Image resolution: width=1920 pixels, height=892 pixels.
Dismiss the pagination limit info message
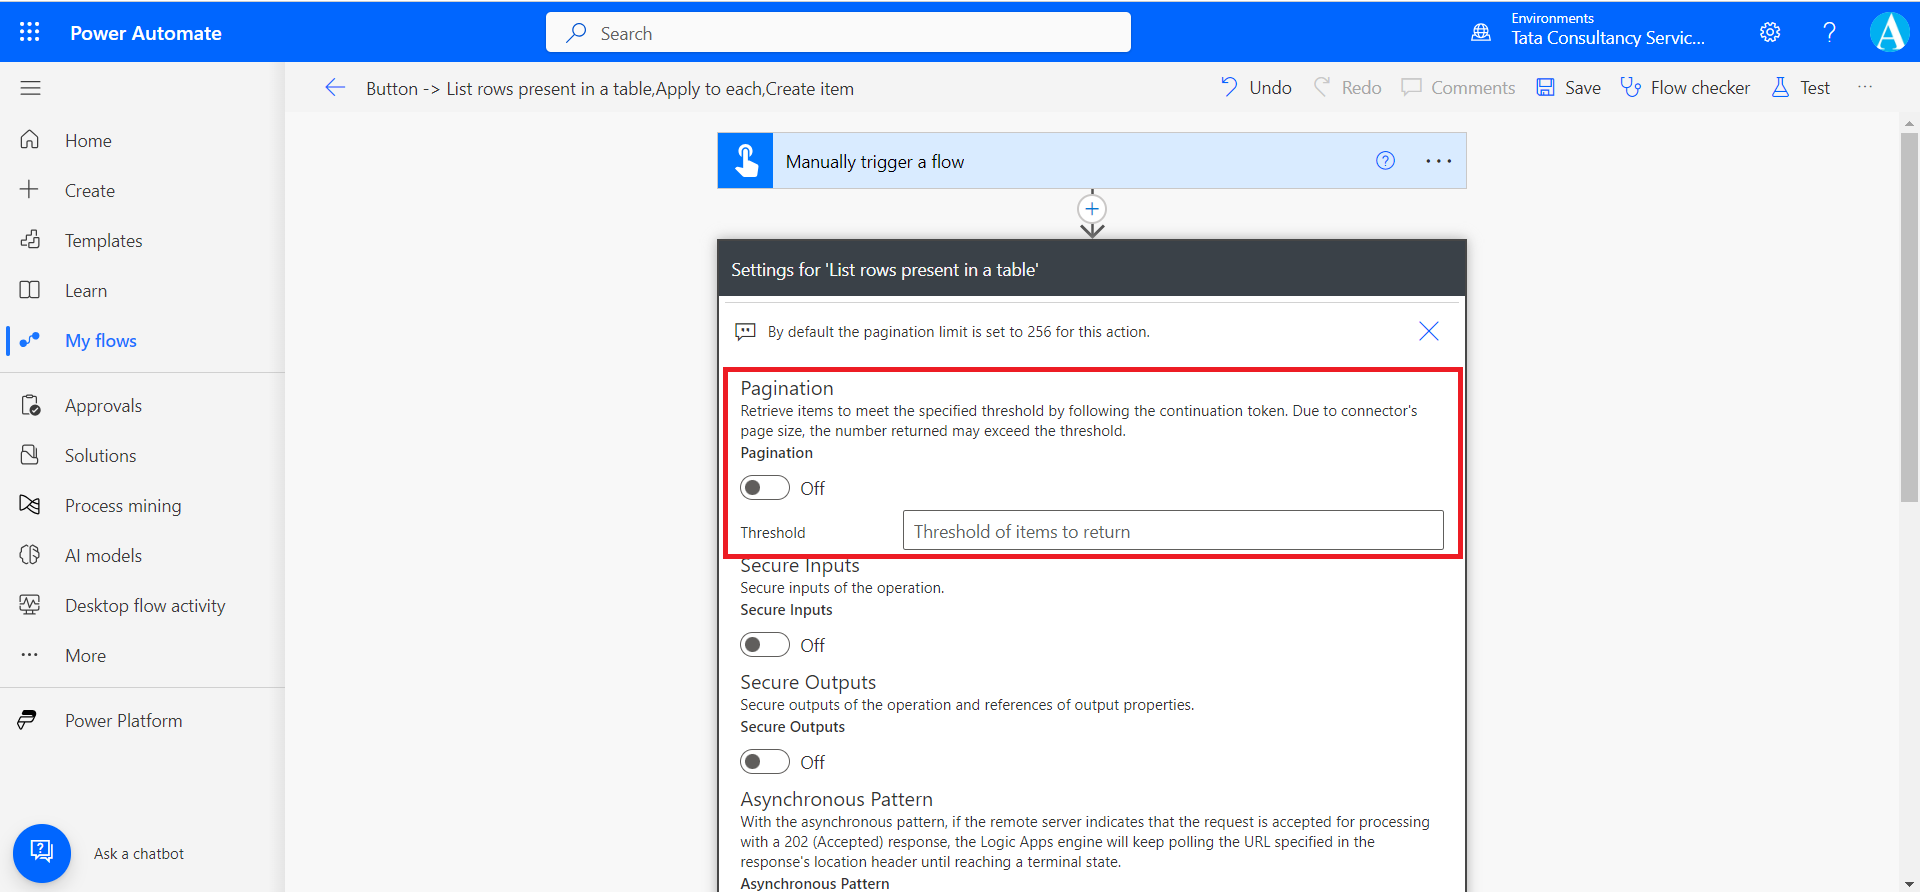point(1428,331)
